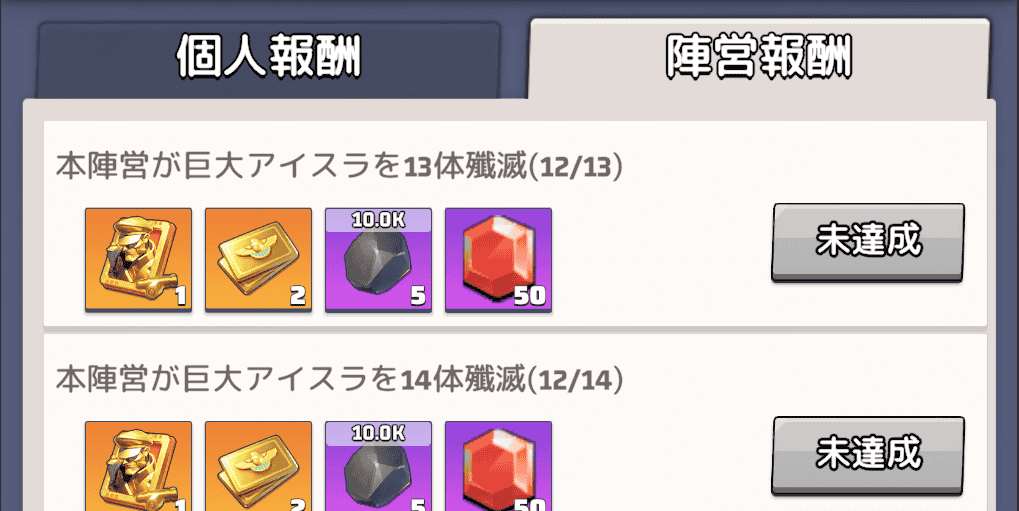The height and width of the screenshot is (511, 1019).
Task: Click the (12/14) progress counter text
Action: click(576, 379)
